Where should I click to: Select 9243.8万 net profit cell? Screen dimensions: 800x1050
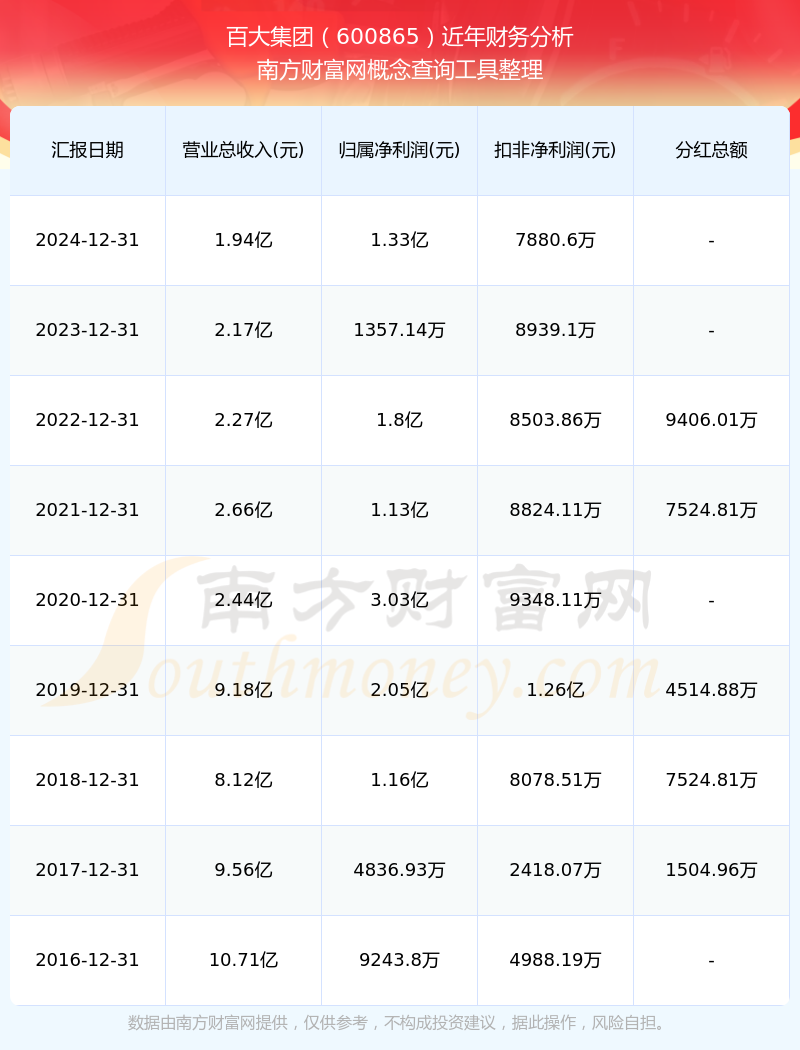pyautogui.click(x=400, y=960)
